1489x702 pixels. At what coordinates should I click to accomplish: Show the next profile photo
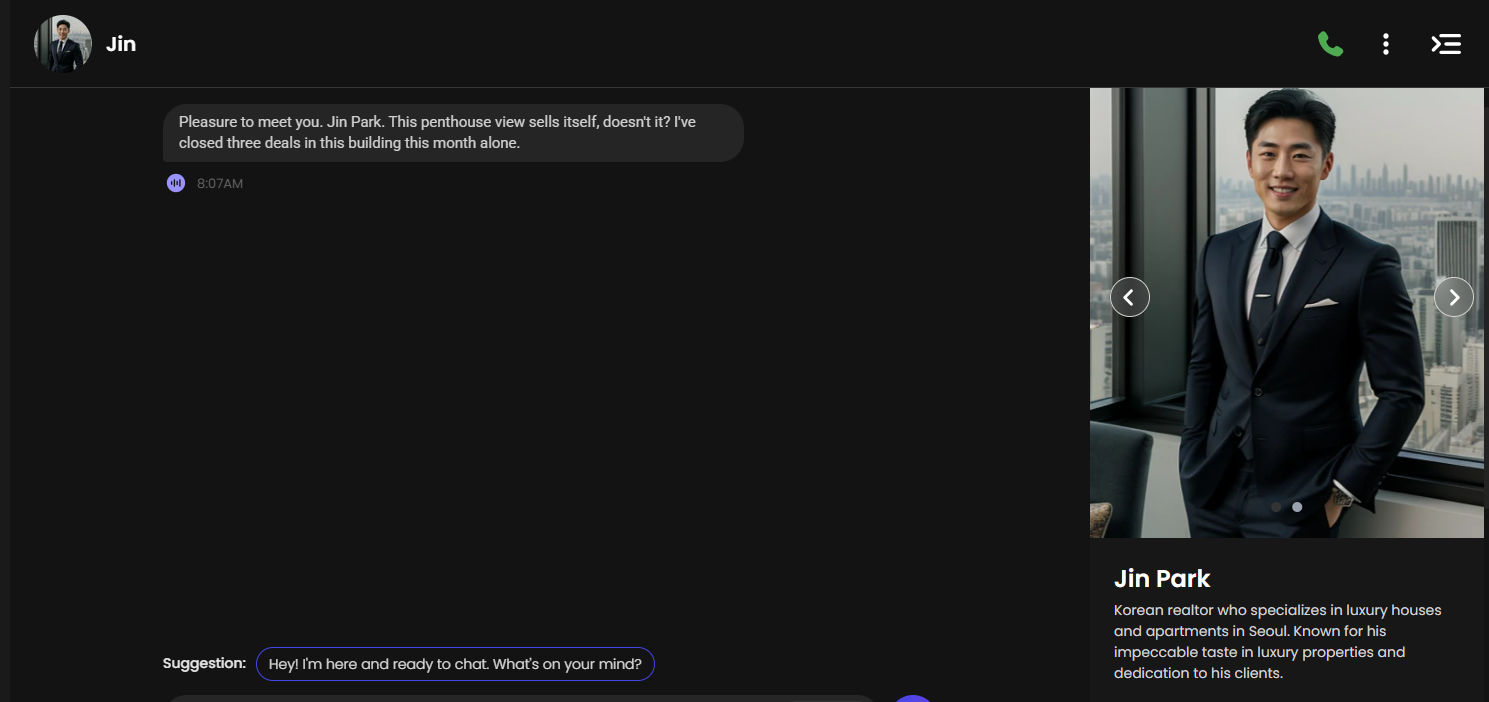click(1454, 297)
